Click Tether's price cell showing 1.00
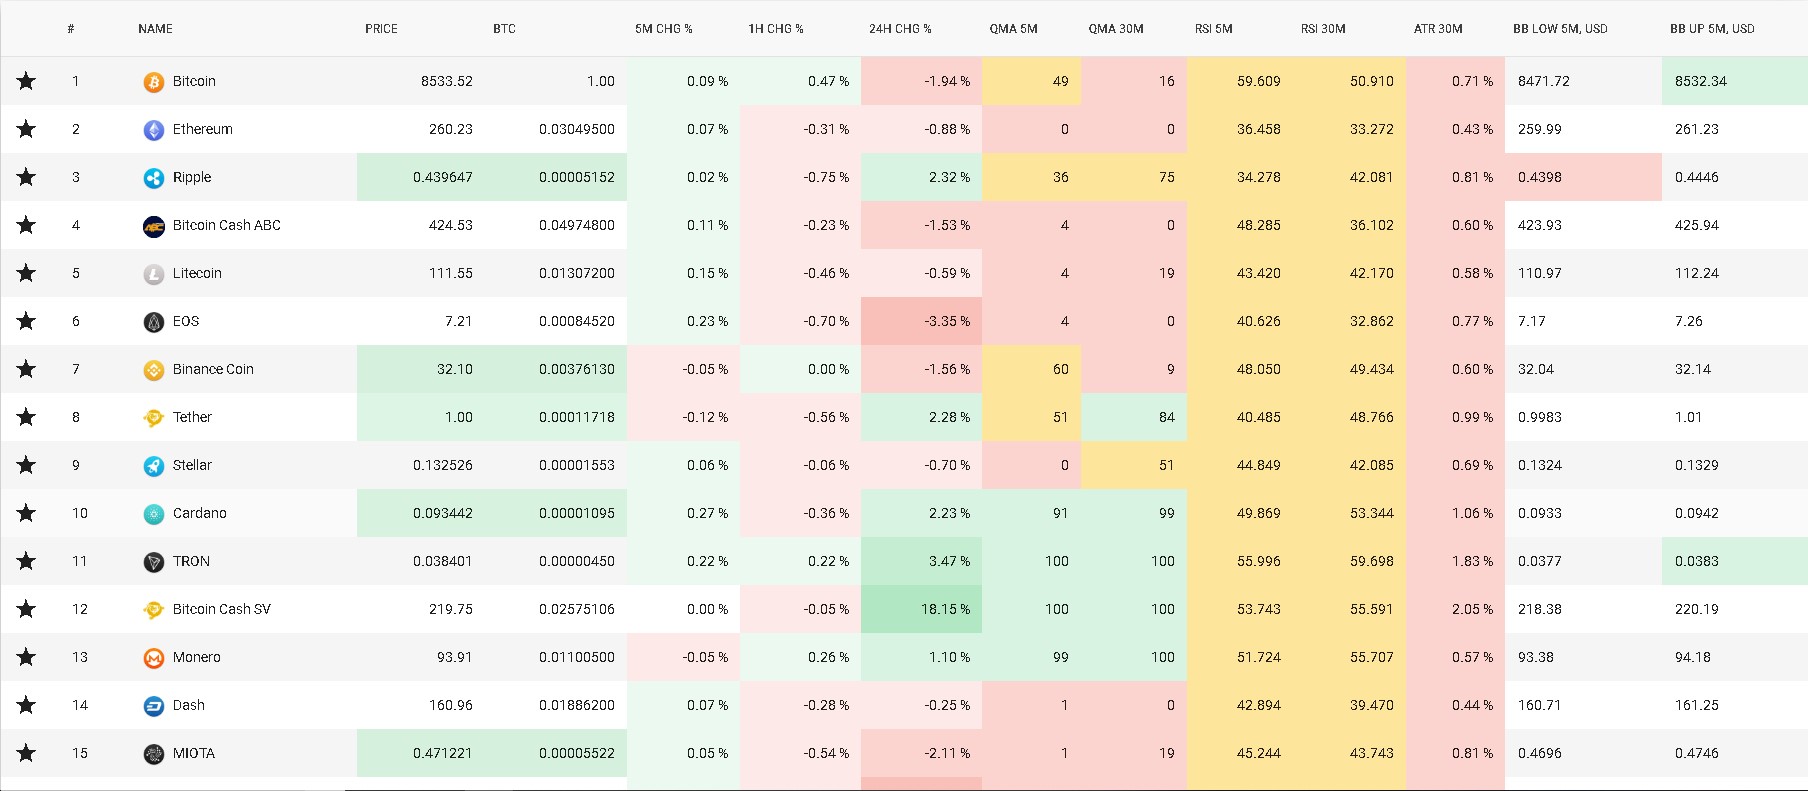The image size is (1808, 791). click(458, 417)
